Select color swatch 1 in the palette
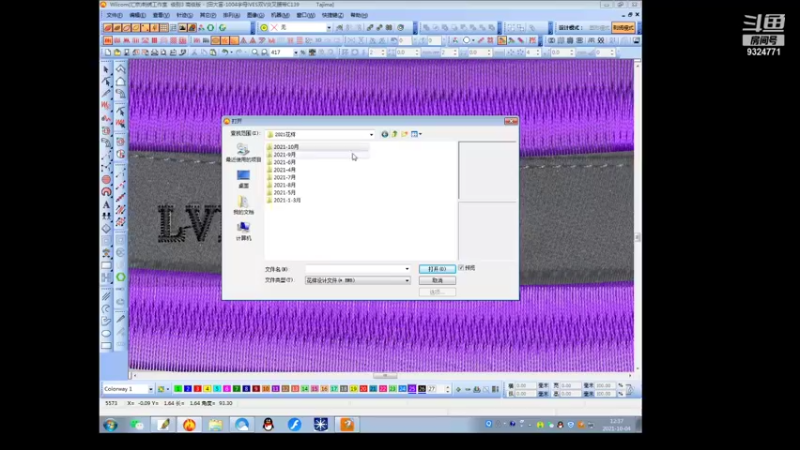Viewport: 800px width, 450px height. pyautogui.click(x=178, y=389)
